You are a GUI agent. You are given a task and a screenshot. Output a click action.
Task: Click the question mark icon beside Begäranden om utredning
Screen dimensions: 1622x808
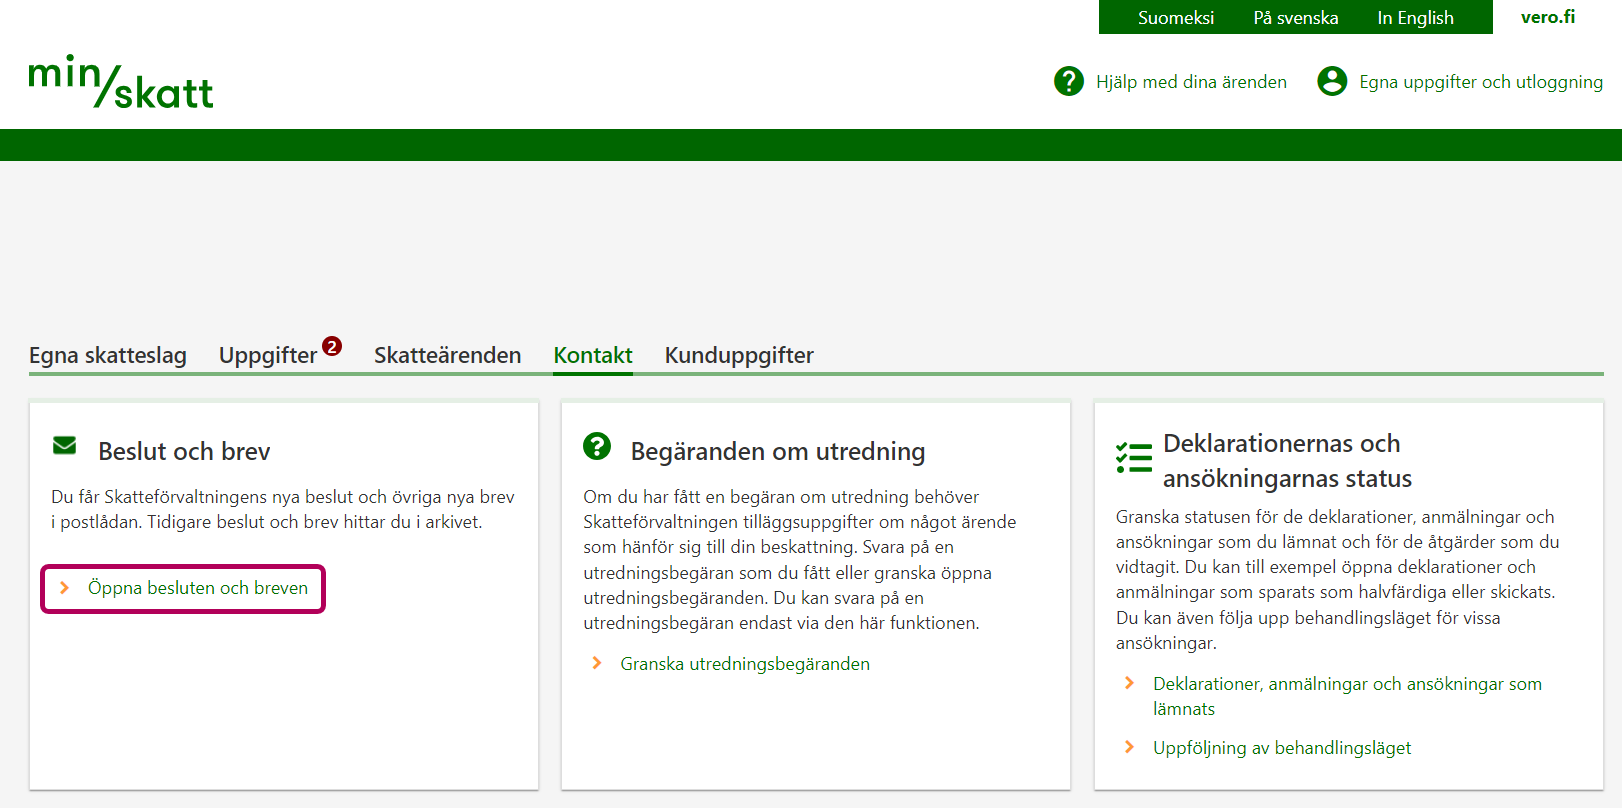click(x=597, y=446)
